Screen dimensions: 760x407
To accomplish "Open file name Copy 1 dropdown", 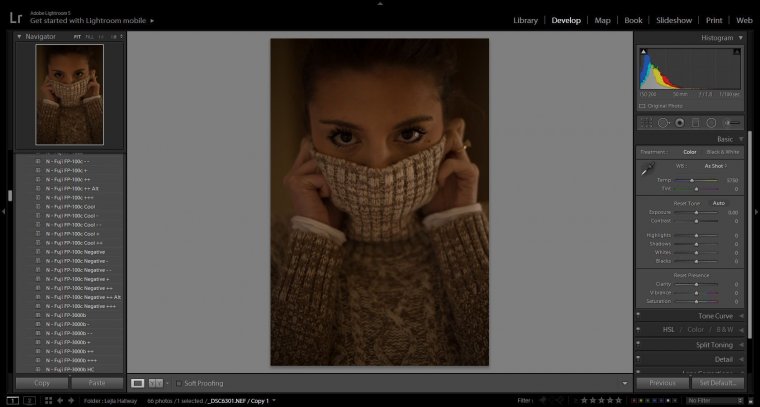I will click(274, 401).
